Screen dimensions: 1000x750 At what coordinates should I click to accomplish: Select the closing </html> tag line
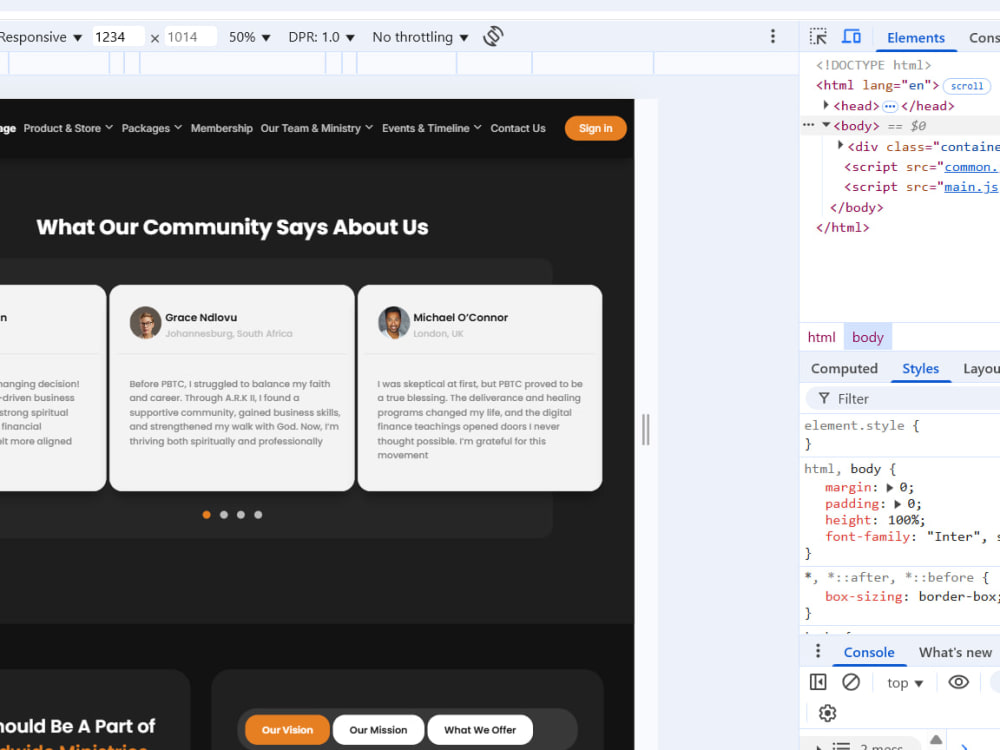(842, 228)
